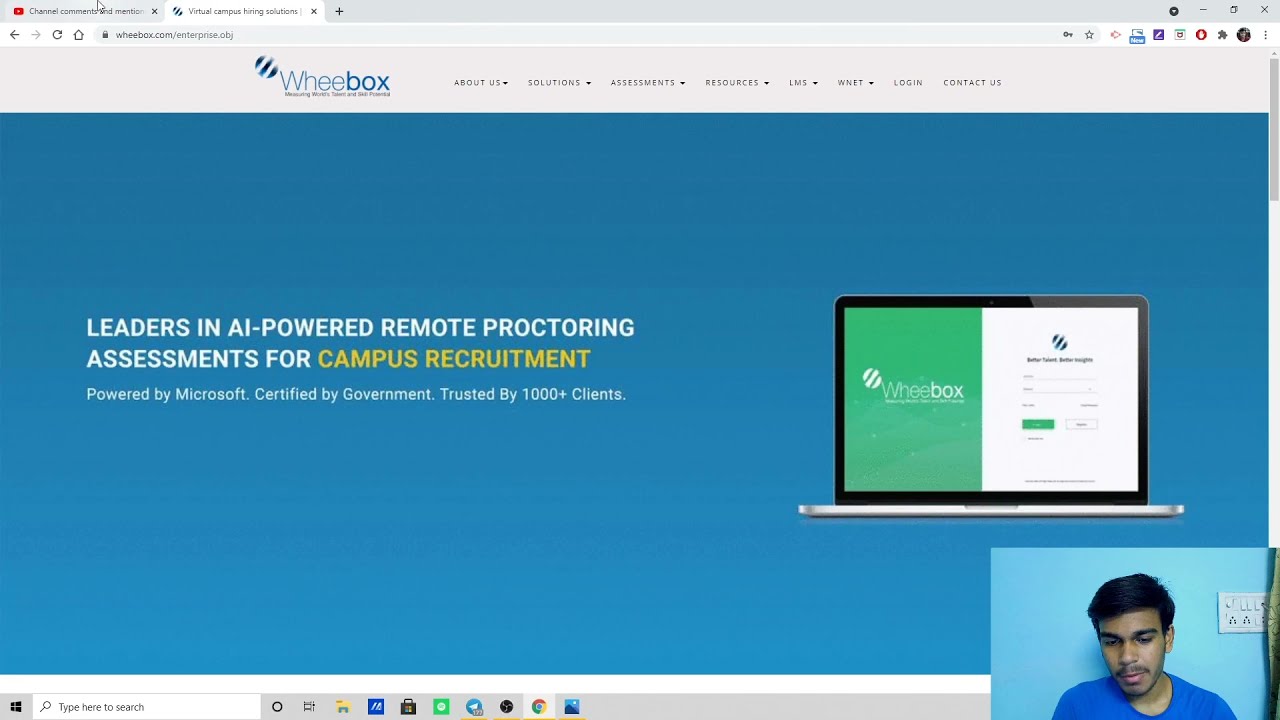This screenshot has width=1280, height=720.
Task: Open the Windows Start menu
Action: [16, 707]
